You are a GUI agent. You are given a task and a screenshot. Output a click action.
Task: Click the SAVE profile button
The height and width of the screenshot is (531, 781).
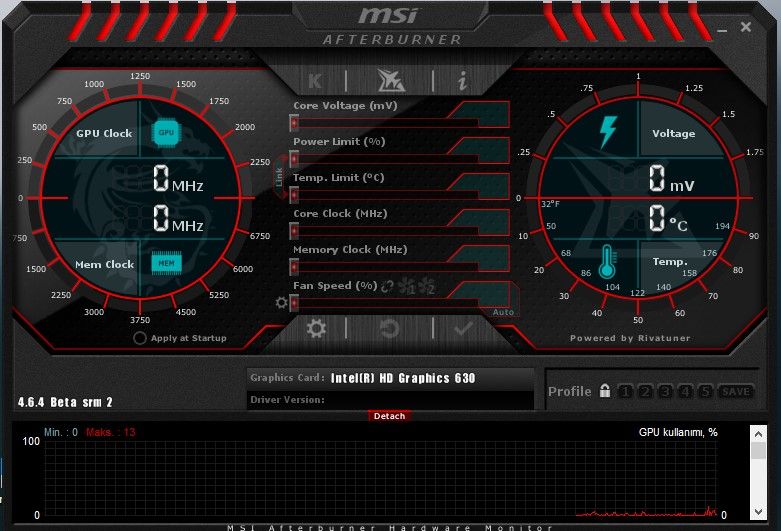click(x=736, y=392)
